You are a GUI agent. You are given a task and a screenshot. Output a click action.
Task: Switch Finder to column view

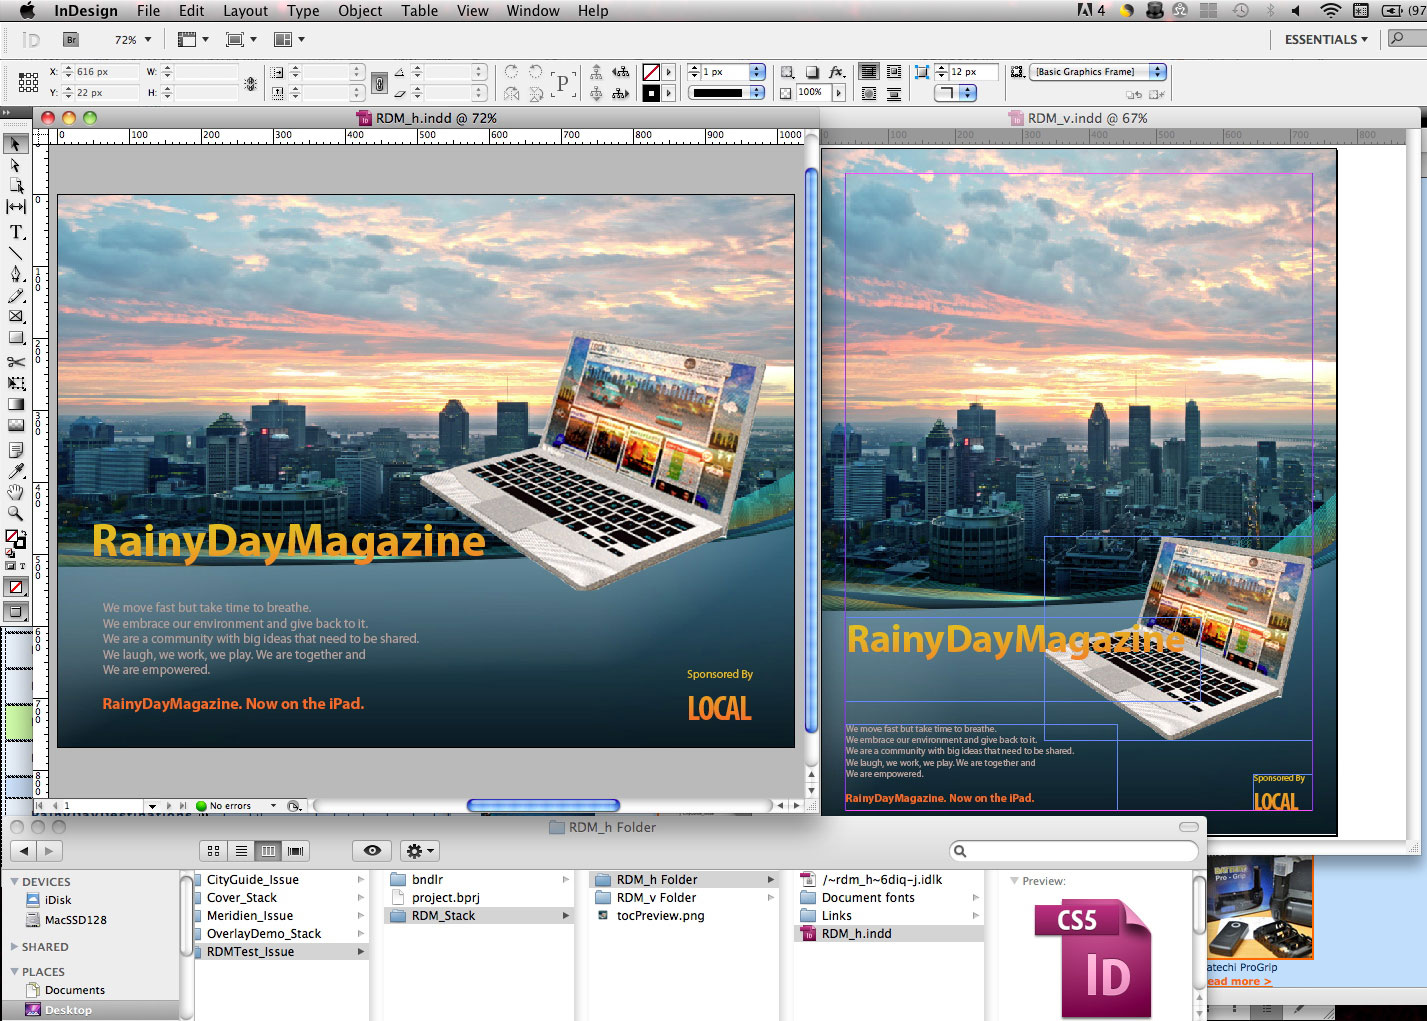point(268,851)
